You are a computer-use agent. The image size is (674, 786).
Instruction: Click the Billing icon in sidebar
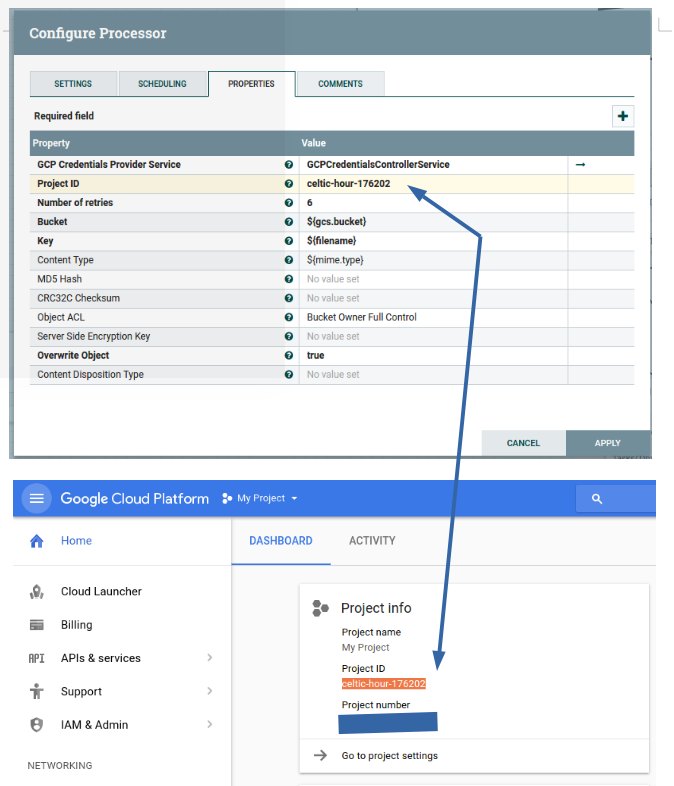coord(37,625)
